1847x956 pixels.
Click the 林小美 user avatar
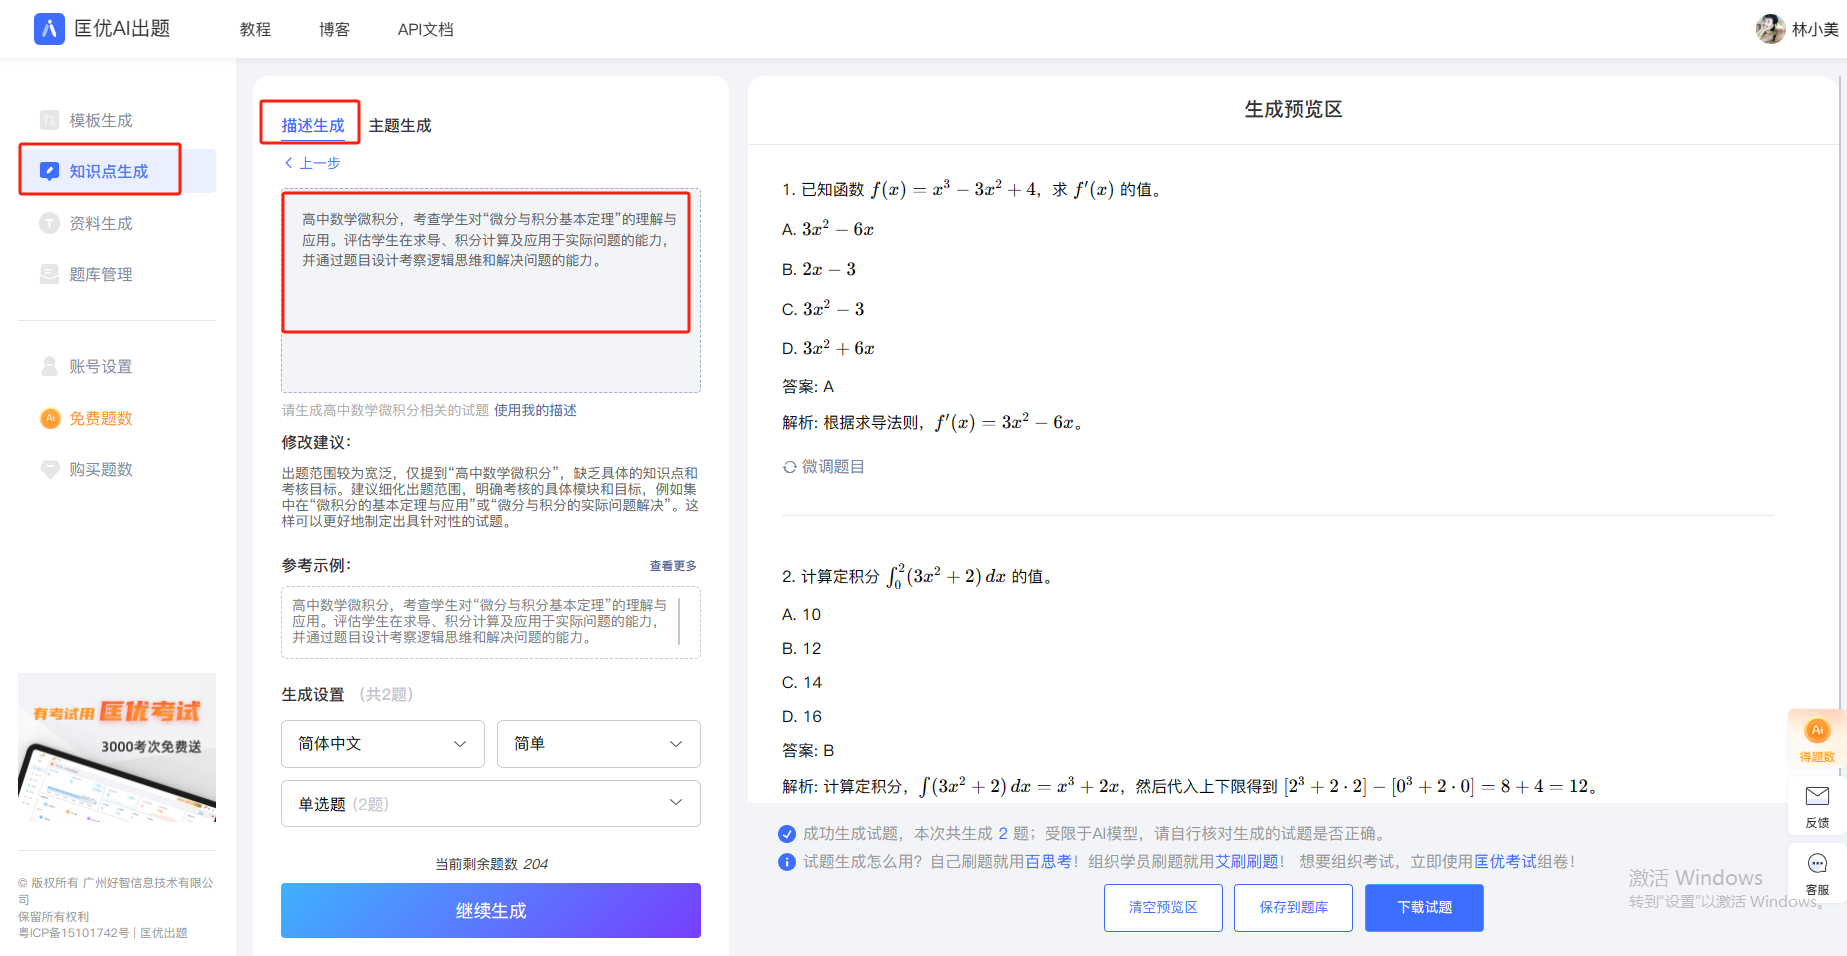[x=1770, y=29]
